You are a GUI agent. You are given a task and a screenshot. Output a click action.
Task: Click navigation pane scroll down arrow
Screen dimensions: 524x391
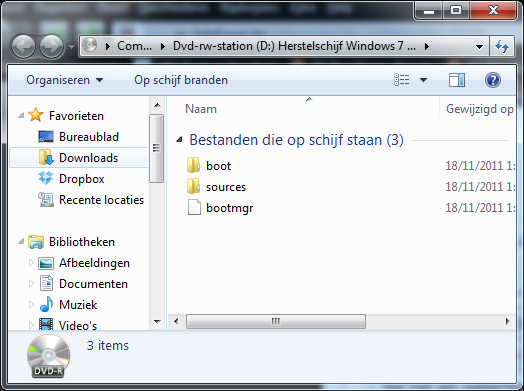click(x=157, y=321)
